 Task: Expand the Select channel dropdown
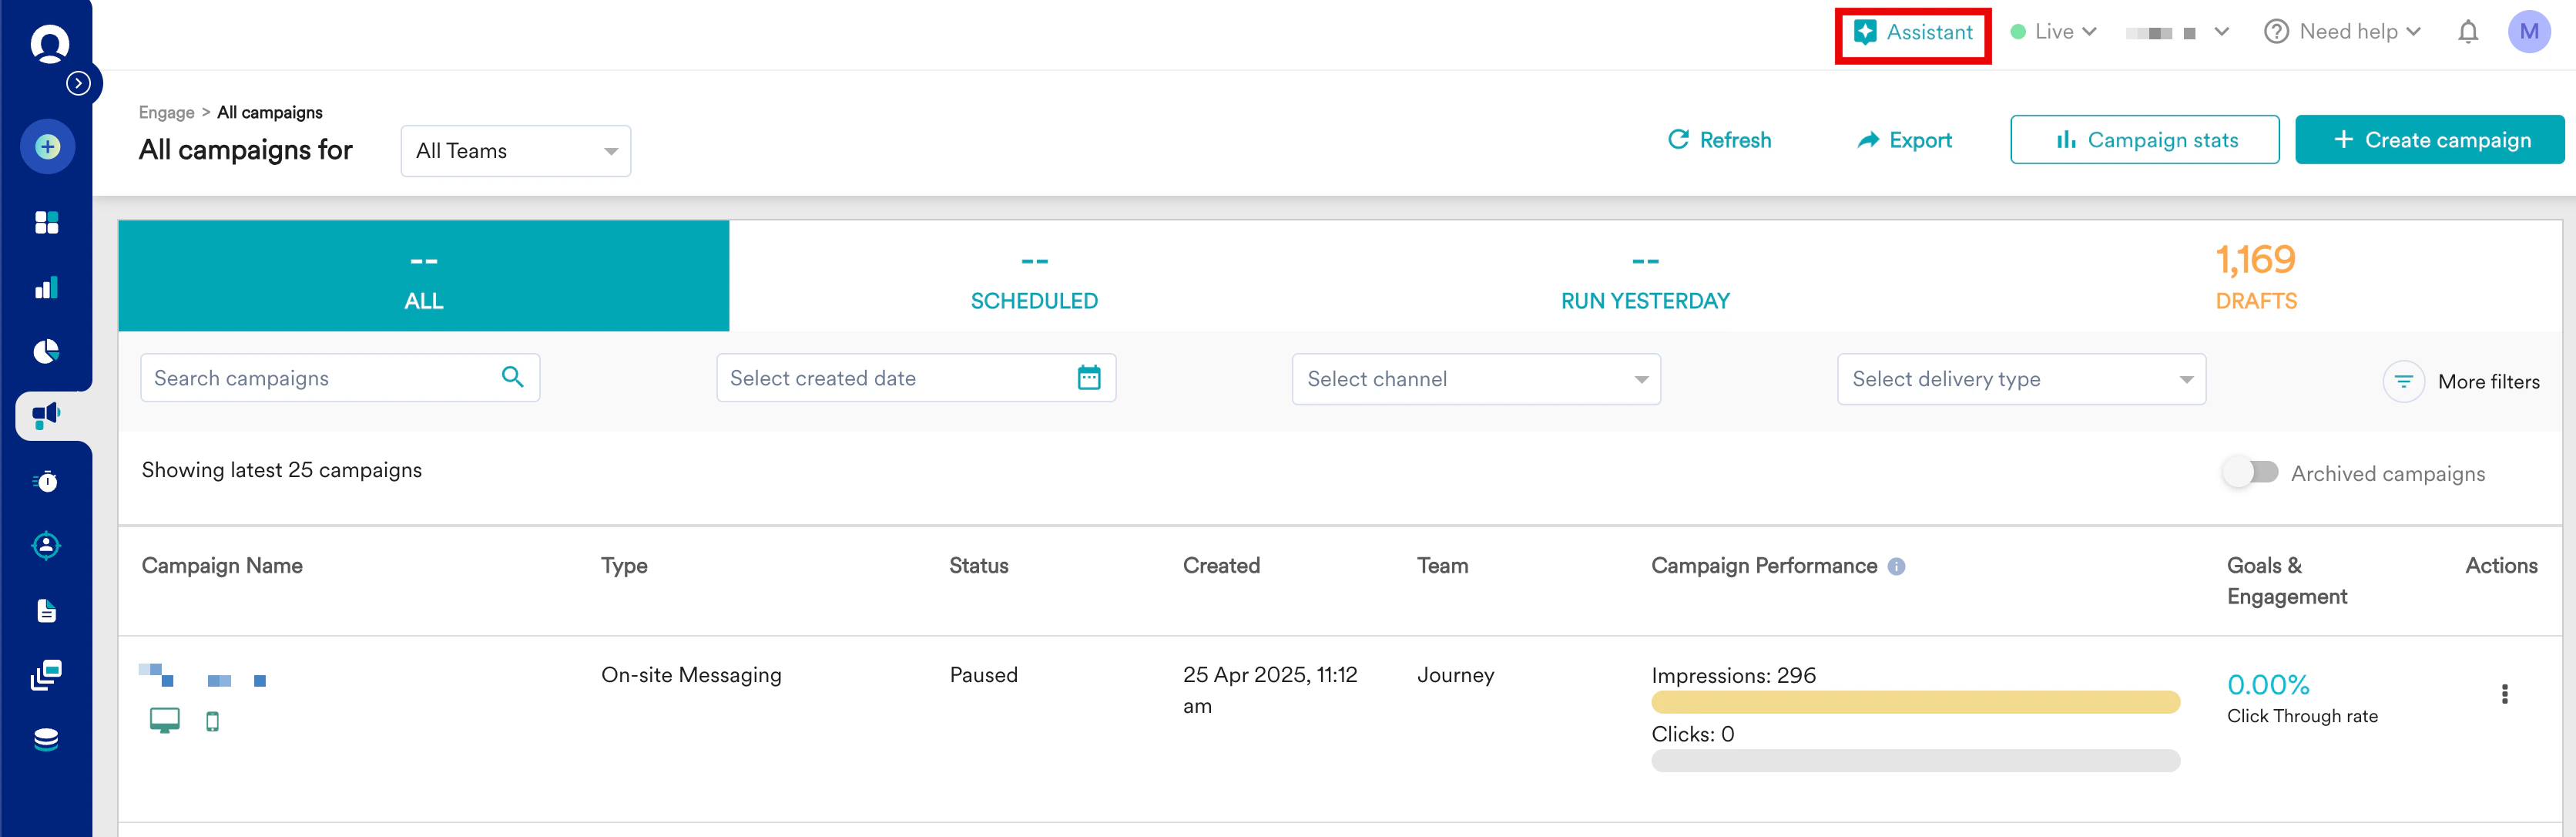pyautogui.click(x=1475, y=379)
